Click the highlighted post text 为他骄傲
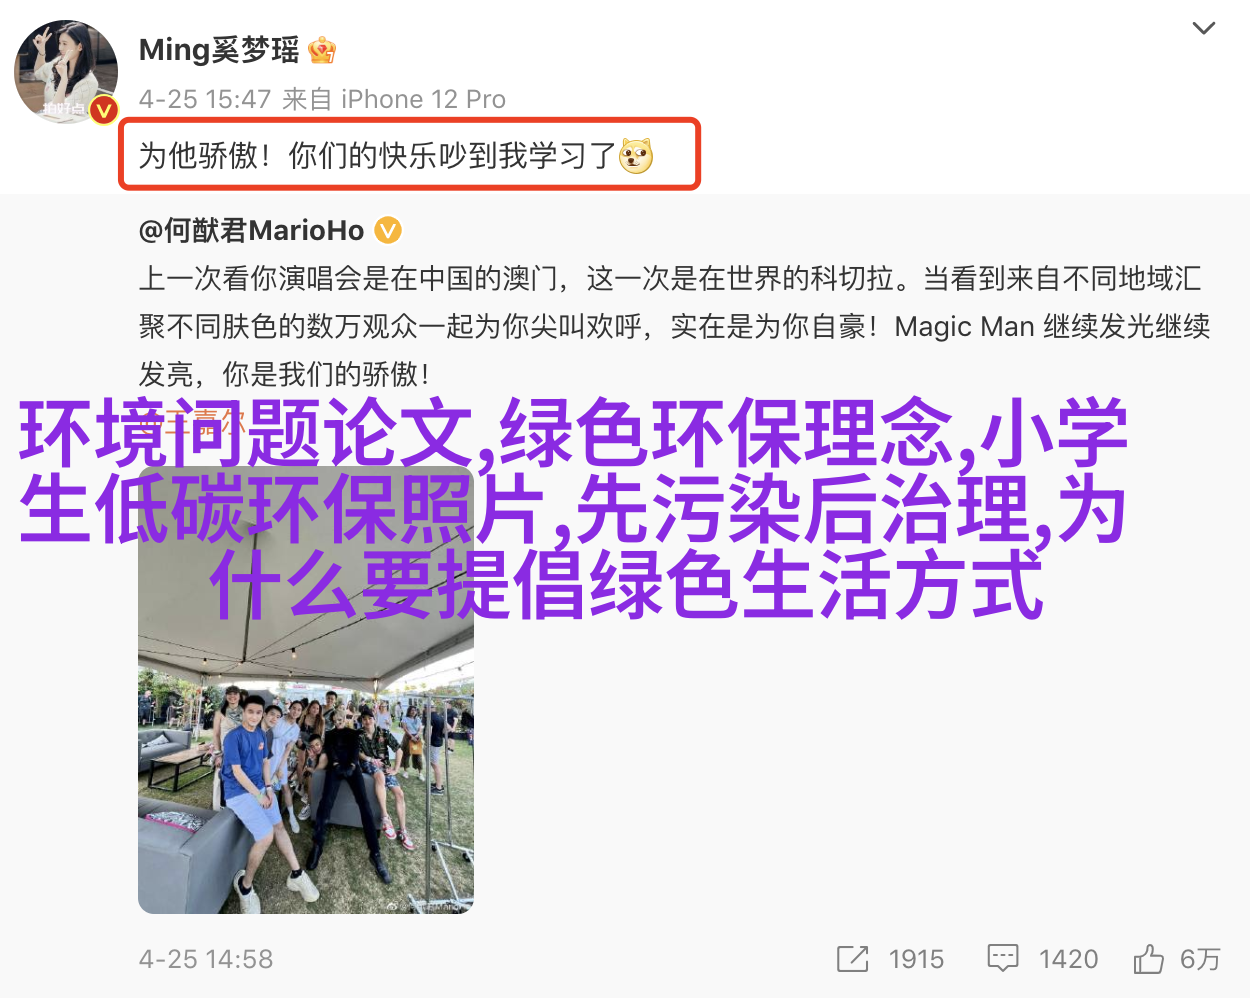This screenshot has width=1250, height=998. 203,156
